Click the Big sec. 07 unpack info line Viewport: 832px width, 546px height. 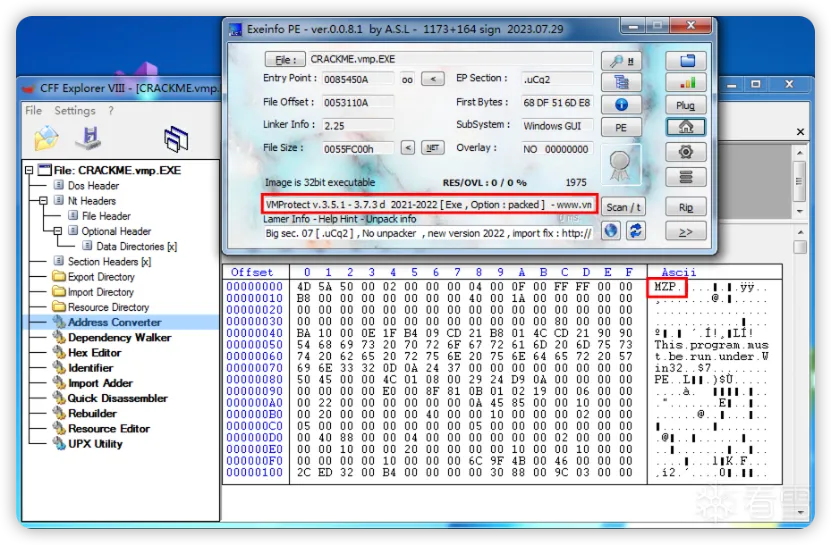click(x=428, y=233)
